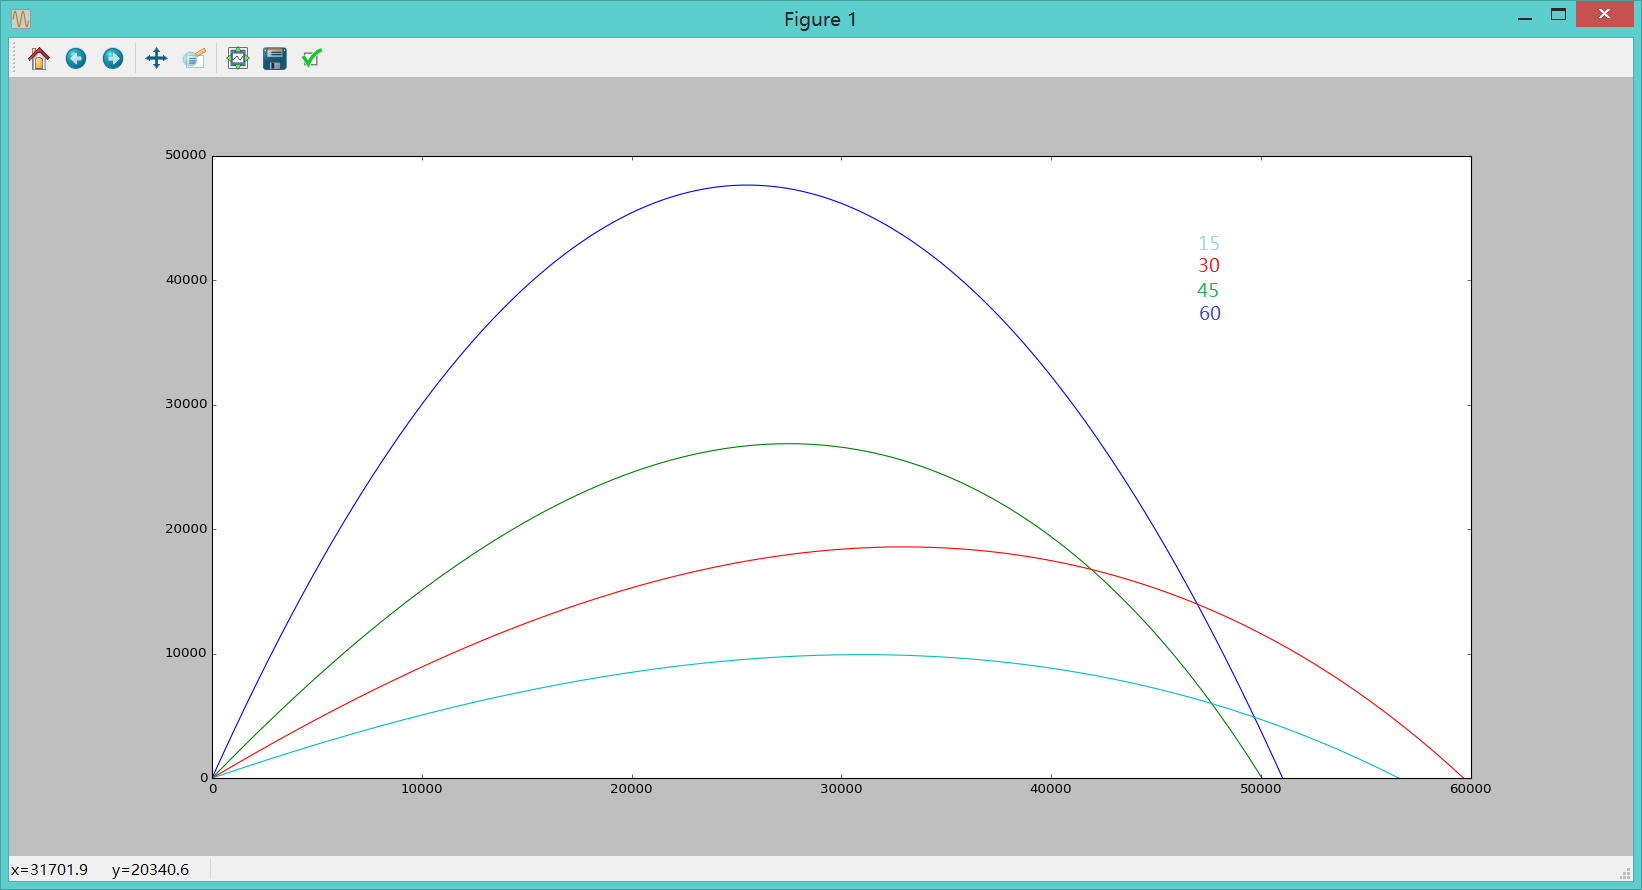Go back to the previous view
Image resolution: width=1642 pixels, height=890 pixels.
pos(76,59)
